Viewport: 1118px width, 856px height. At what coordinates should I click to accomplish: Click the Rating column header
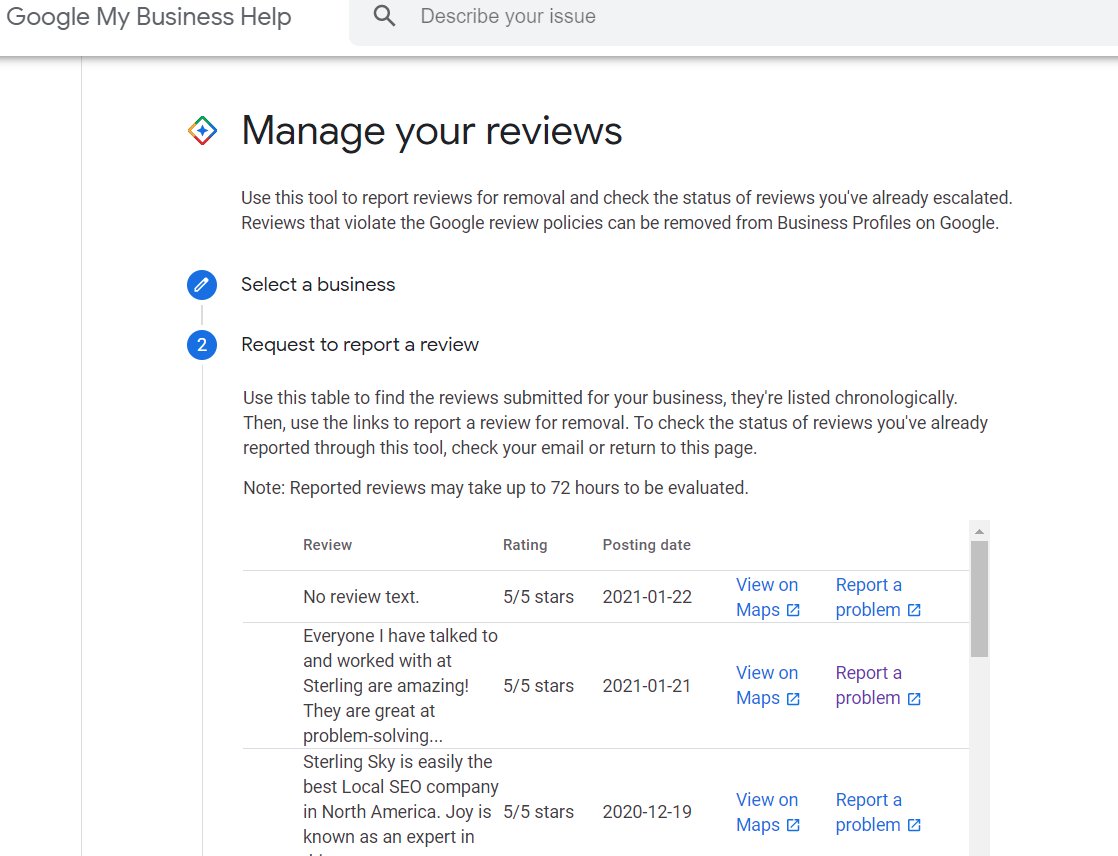coord(525,545)
